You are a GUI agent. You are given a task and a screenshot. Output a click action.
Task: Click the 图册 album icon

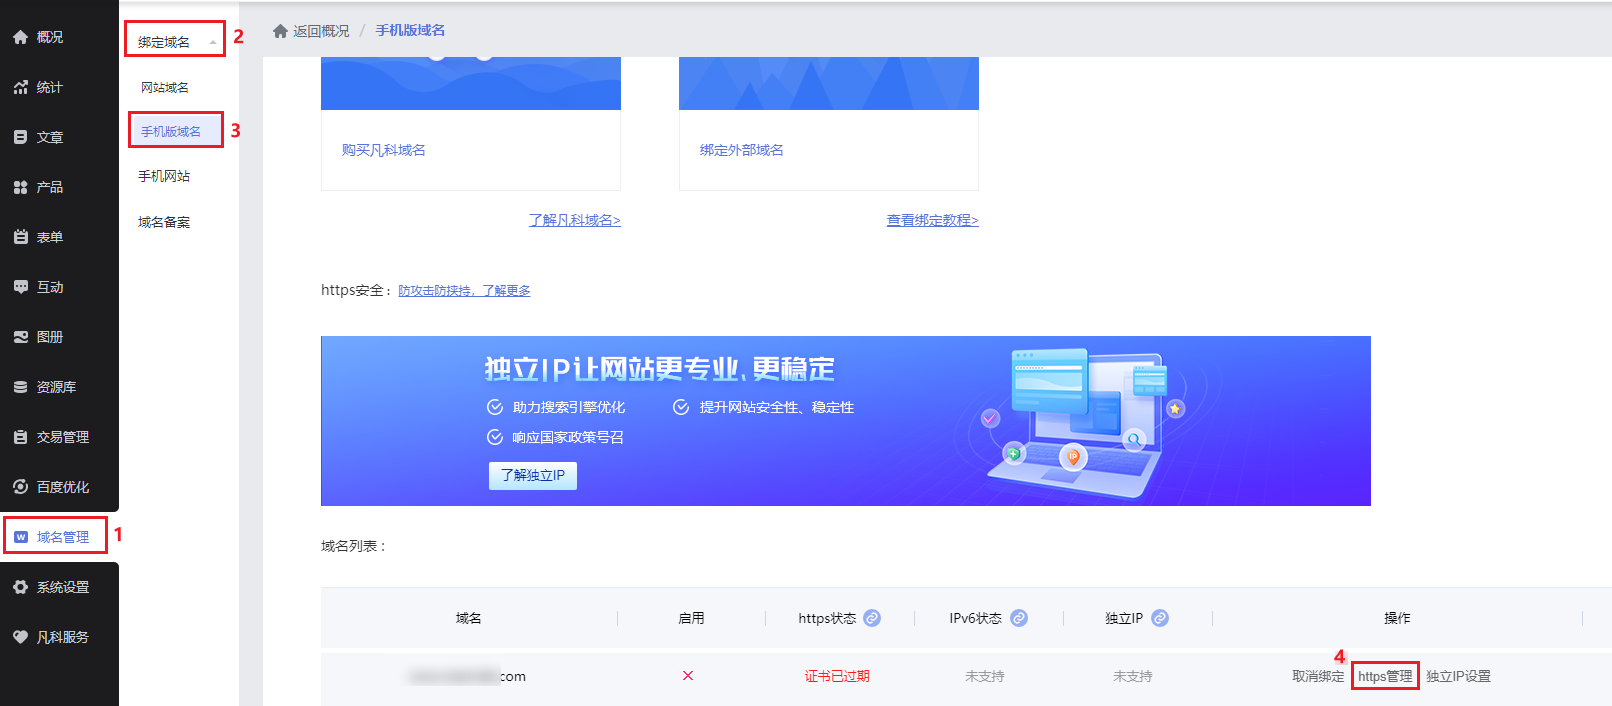coord(20,337)
